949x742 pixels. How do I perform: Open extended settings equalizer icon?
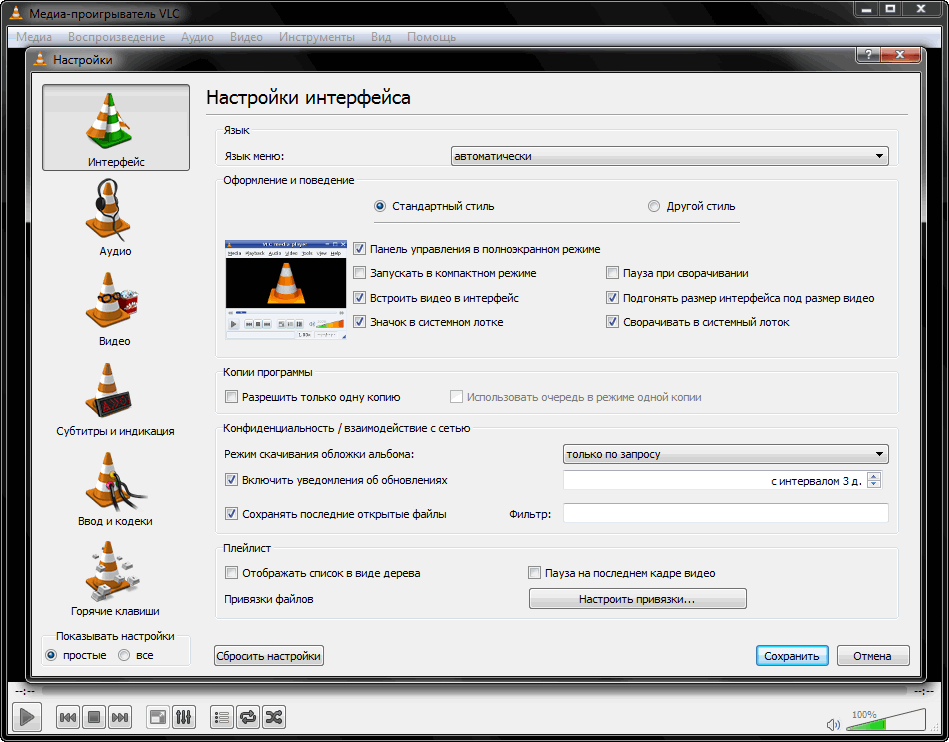click(184, 716)
